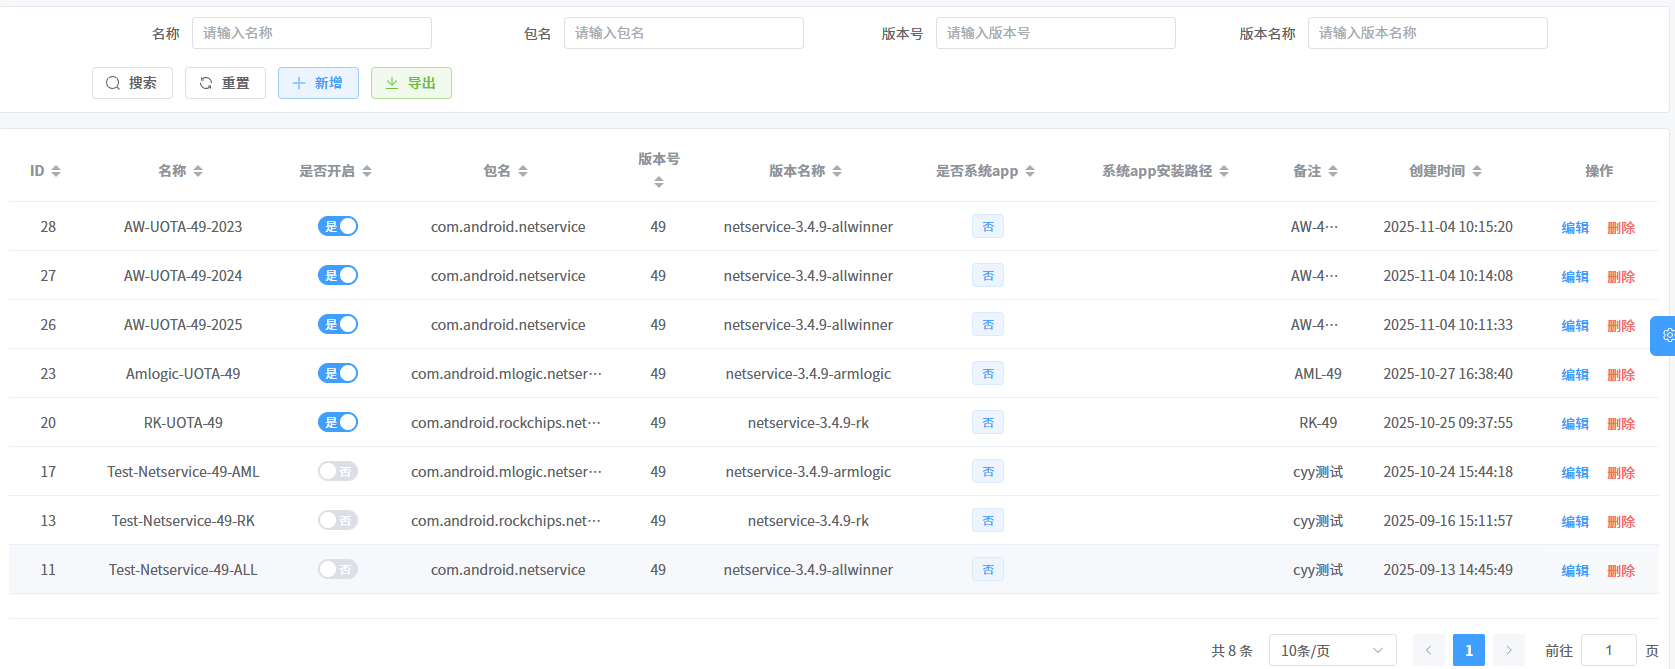Focus the 名称 search input
The image size is (1675, 669).
pos(312,33)
